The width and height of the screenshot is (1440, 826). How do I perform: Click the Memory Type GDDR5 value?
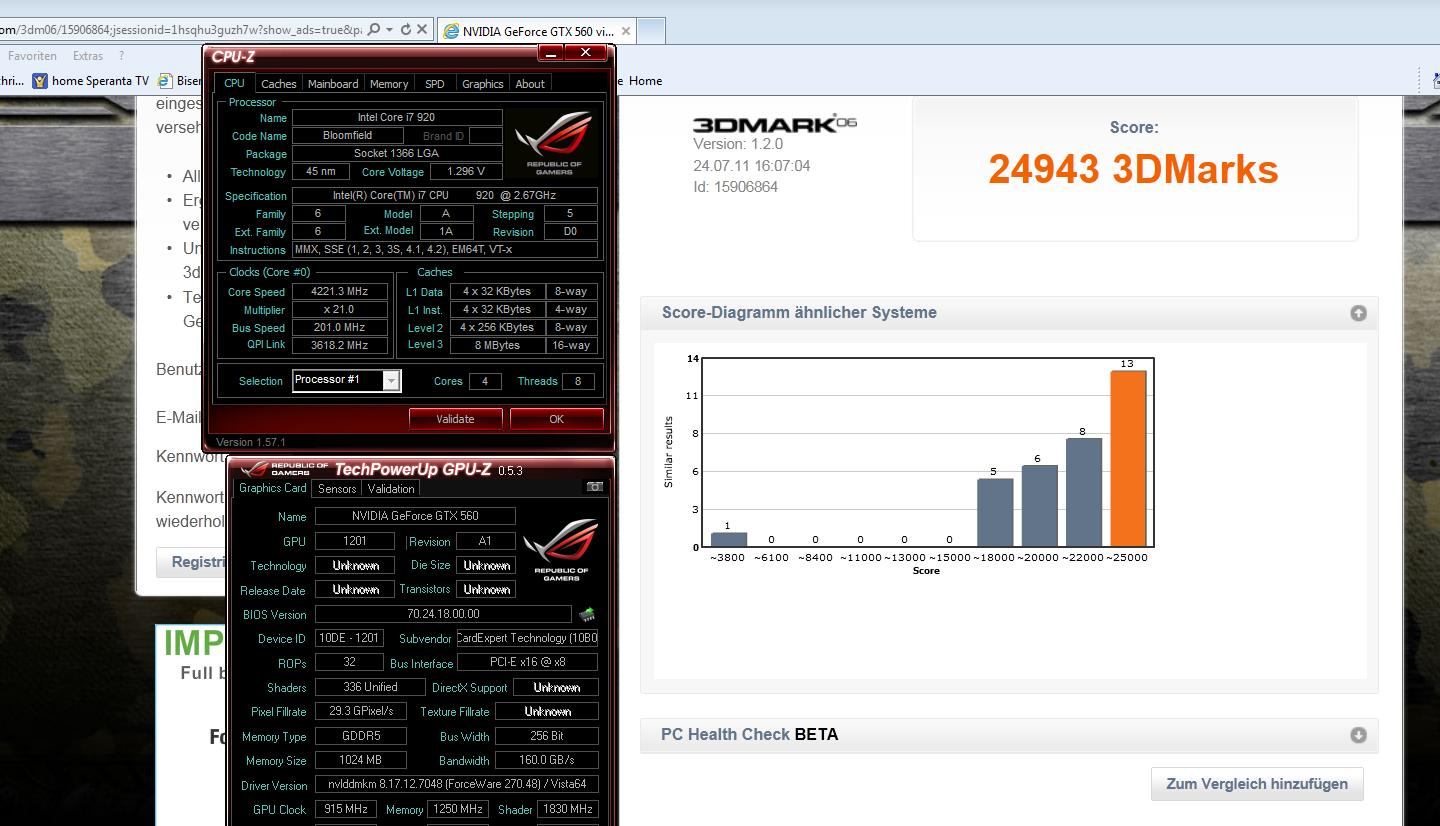360,736
